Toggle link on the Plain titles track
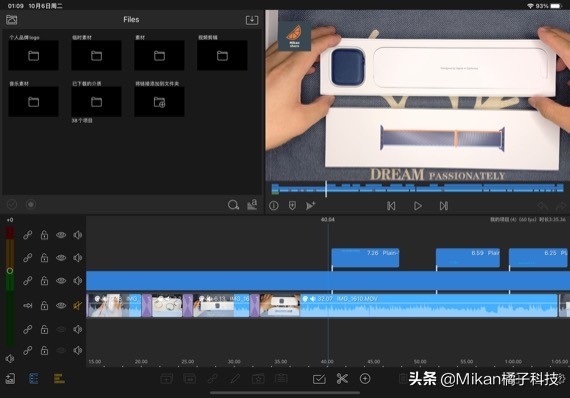The height and width of the screenshot is (398, 570). (x=28, y=258)
